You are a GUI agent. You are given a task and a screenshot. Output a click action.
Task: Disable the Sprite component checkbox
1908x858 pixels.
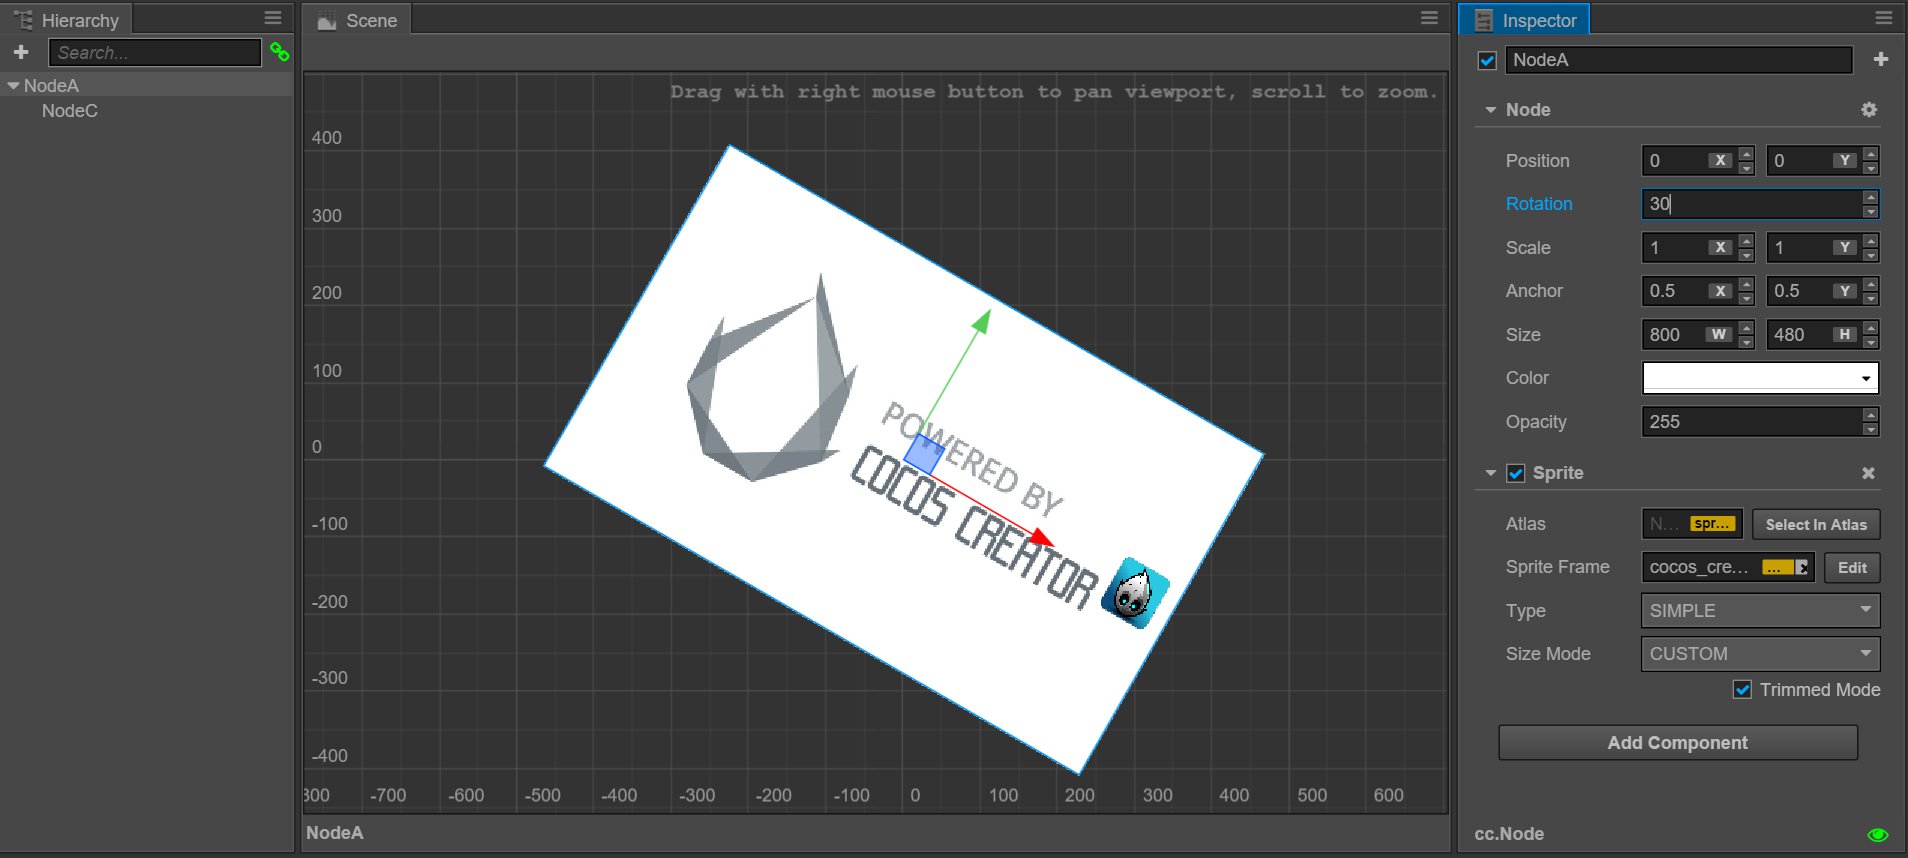tap(1516, 473)
